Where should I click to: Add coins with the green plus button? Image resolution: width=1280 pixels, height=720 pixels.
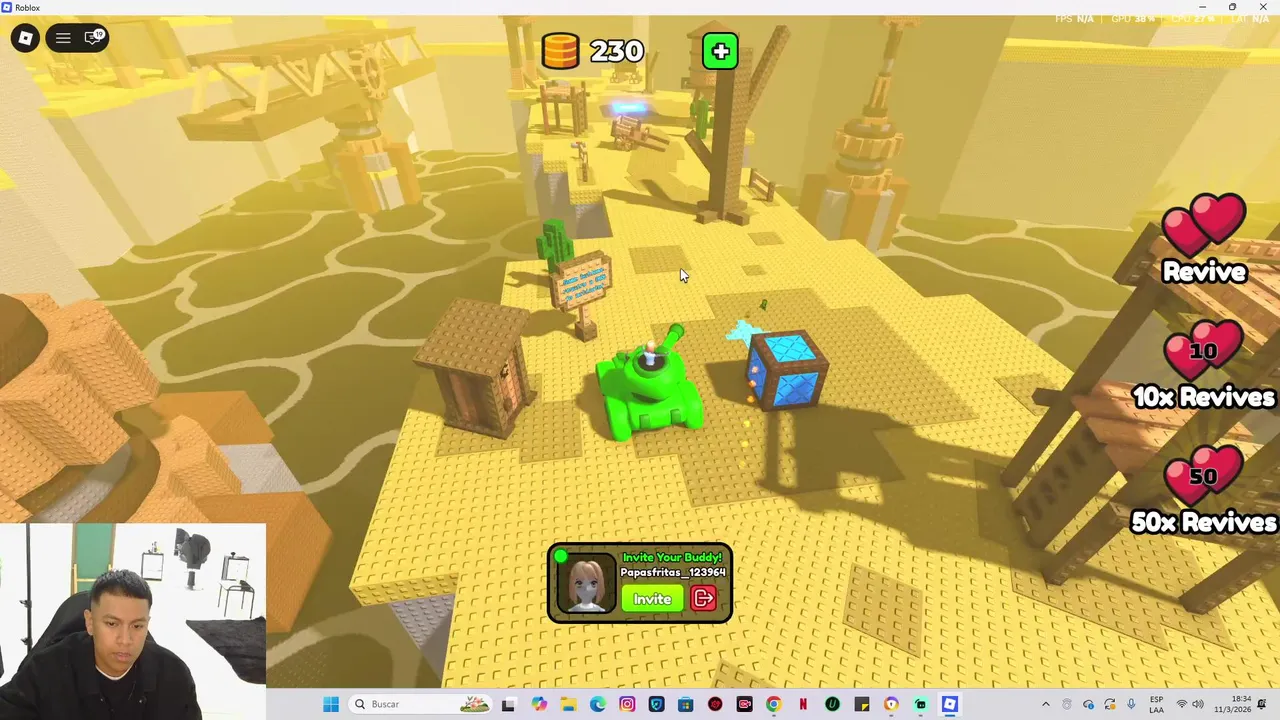pos(720,51)
